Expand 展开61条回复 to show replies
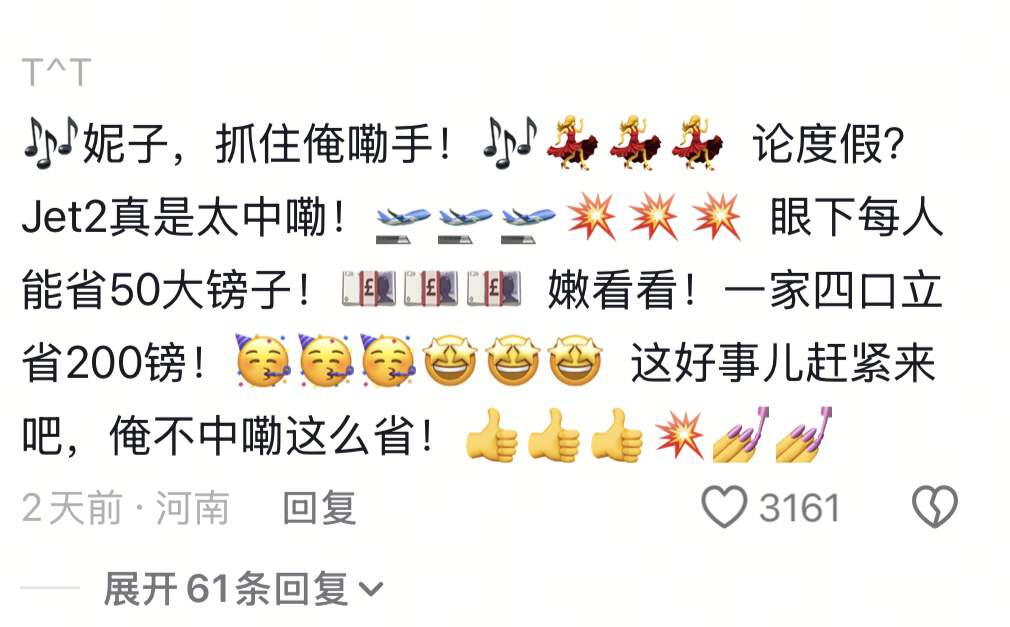Screen dimensions: 1010x627 pos(243,588)
